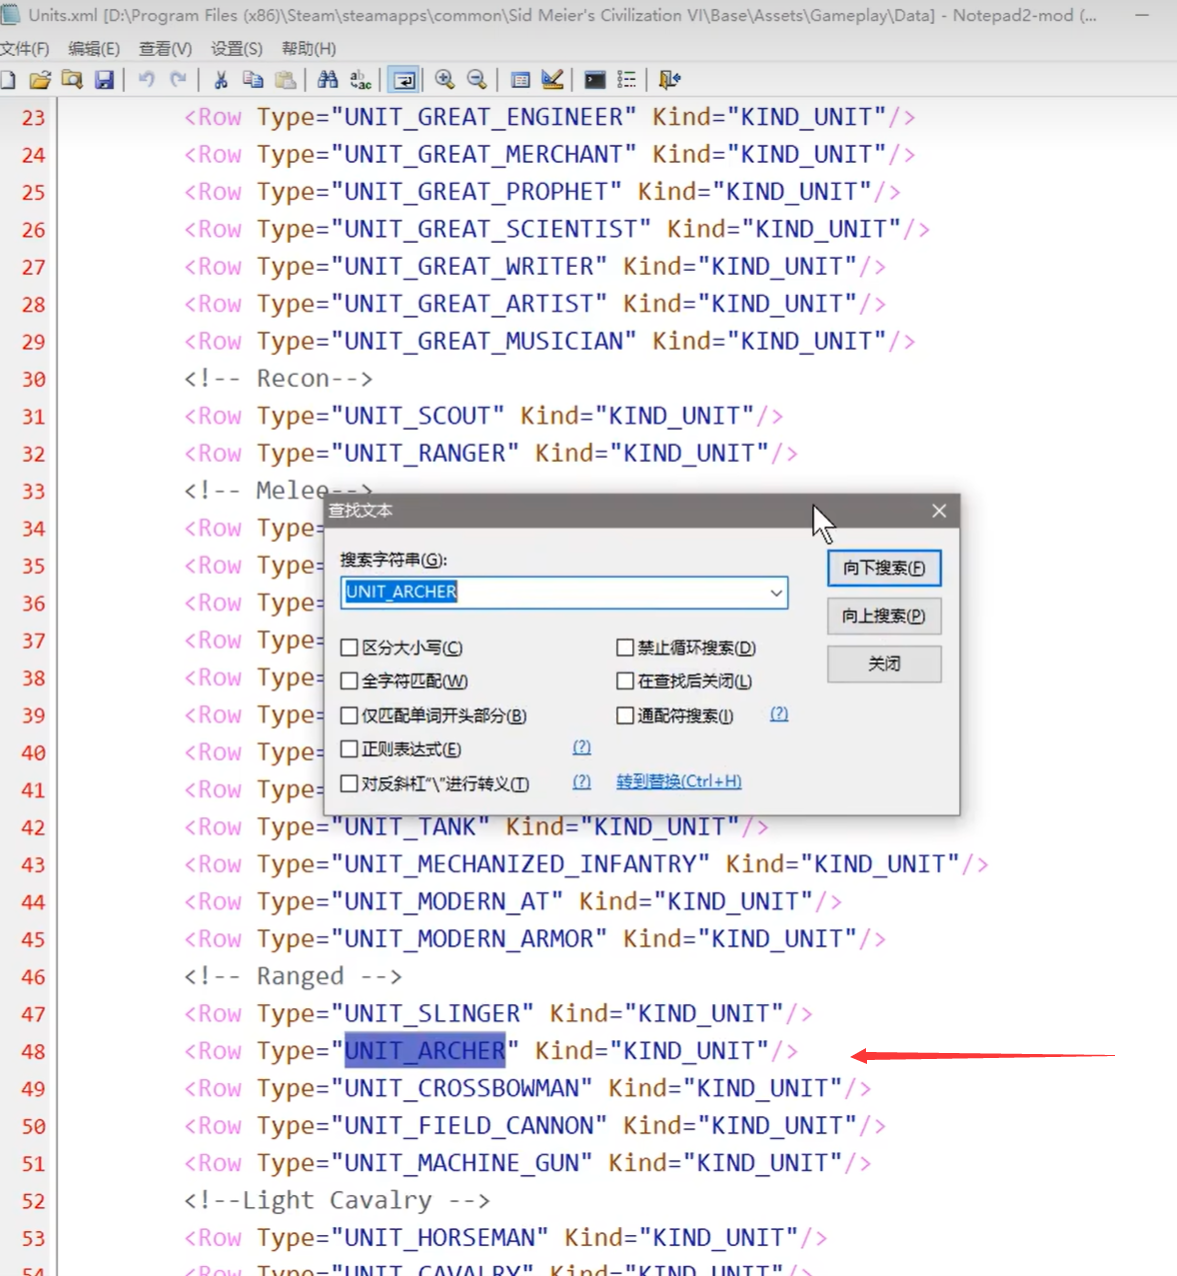Open the 设置(S) menu
Viewport: 1177px width, 1276px height.
click(x=237, y=48)
